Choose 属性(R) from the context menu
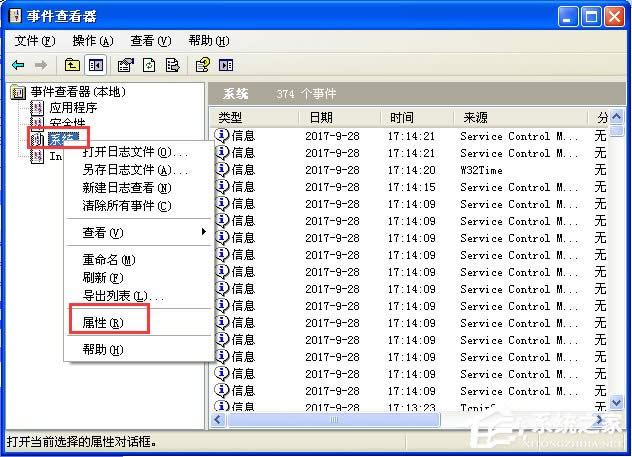The width and height of the screenshot is (632, 457). [101, 323]
